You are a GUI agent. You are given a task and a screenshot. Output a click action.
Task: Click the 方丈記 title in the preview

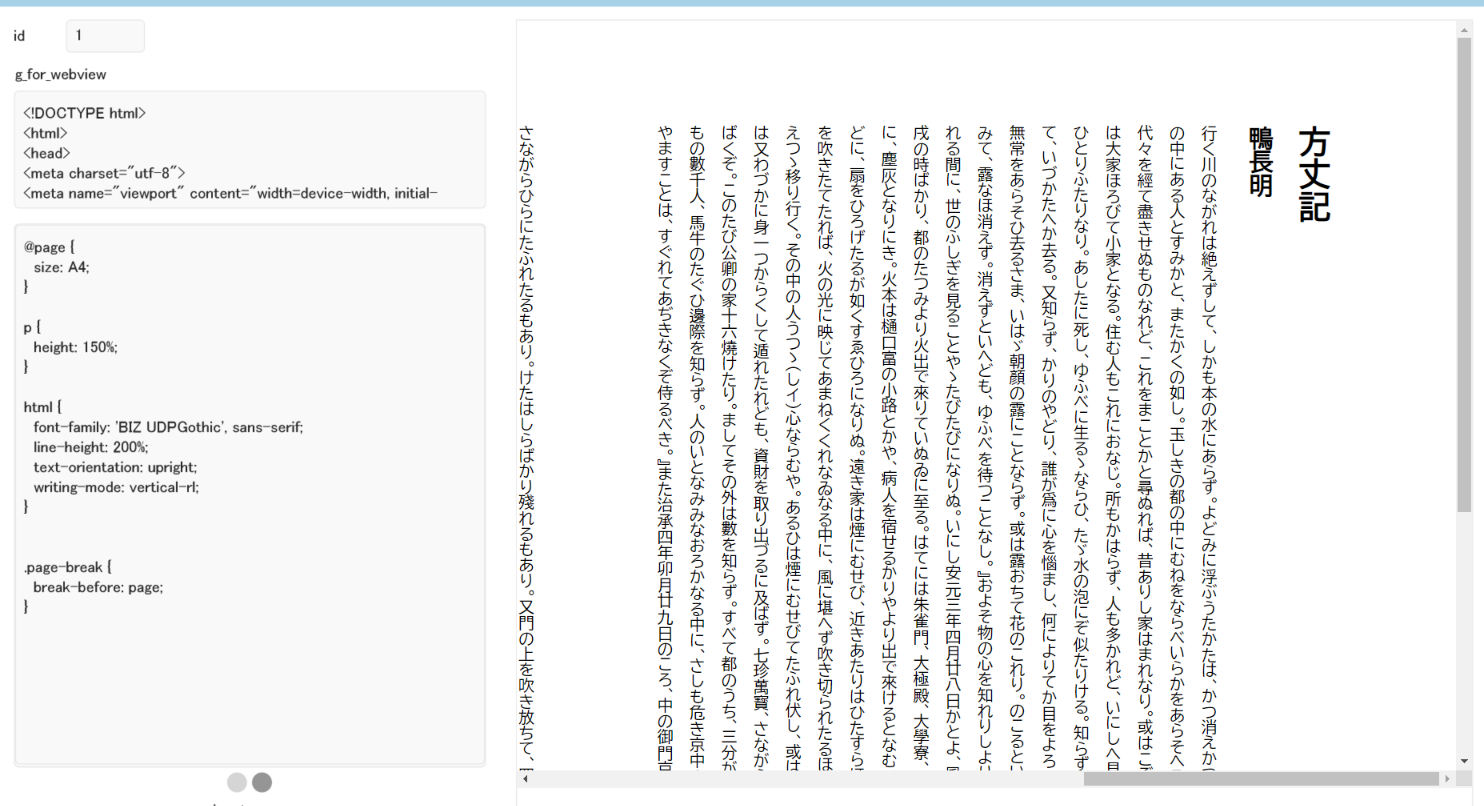(x=1314, y=175)
